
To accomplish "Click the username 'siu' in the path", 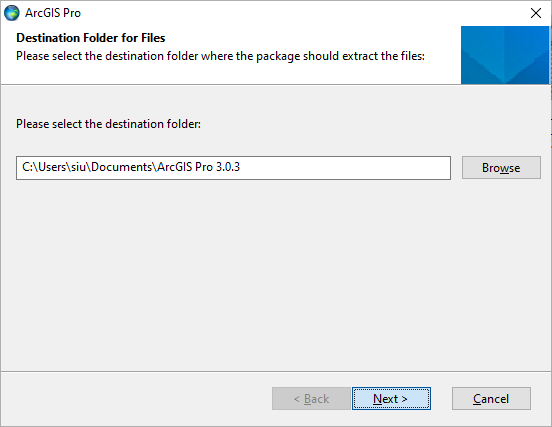I will pos(79,167).
